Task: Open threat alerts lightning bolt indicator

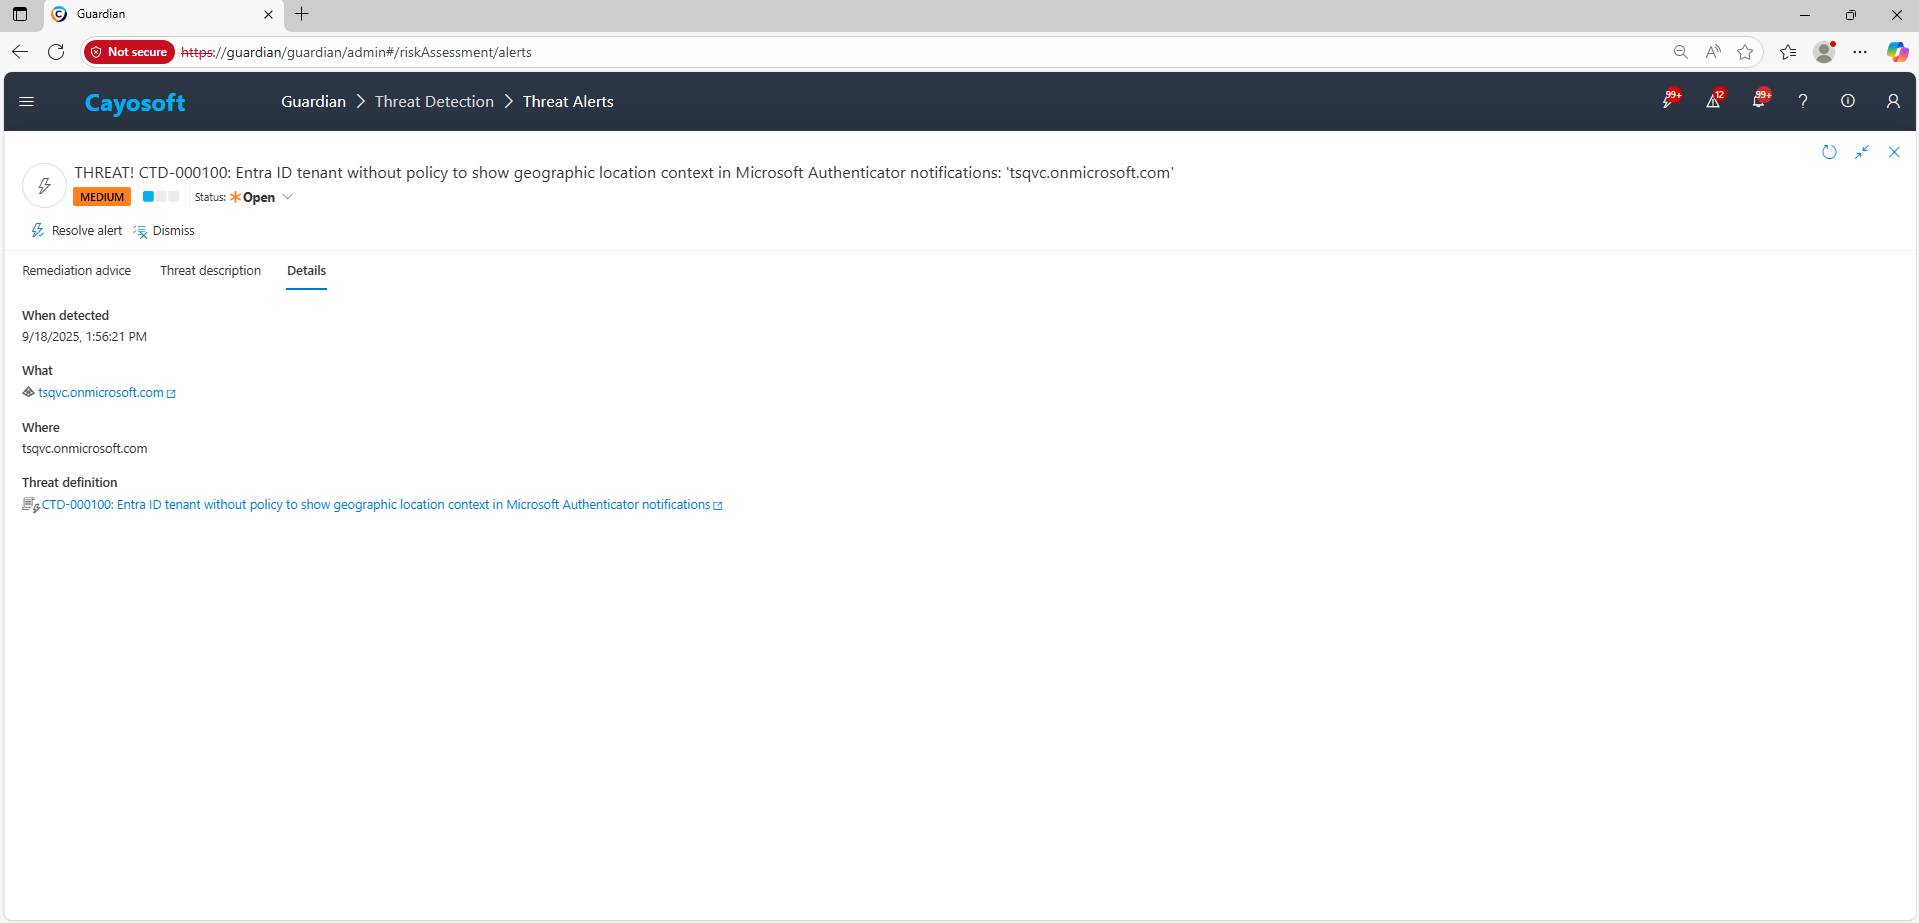Action: (1668, 101)
